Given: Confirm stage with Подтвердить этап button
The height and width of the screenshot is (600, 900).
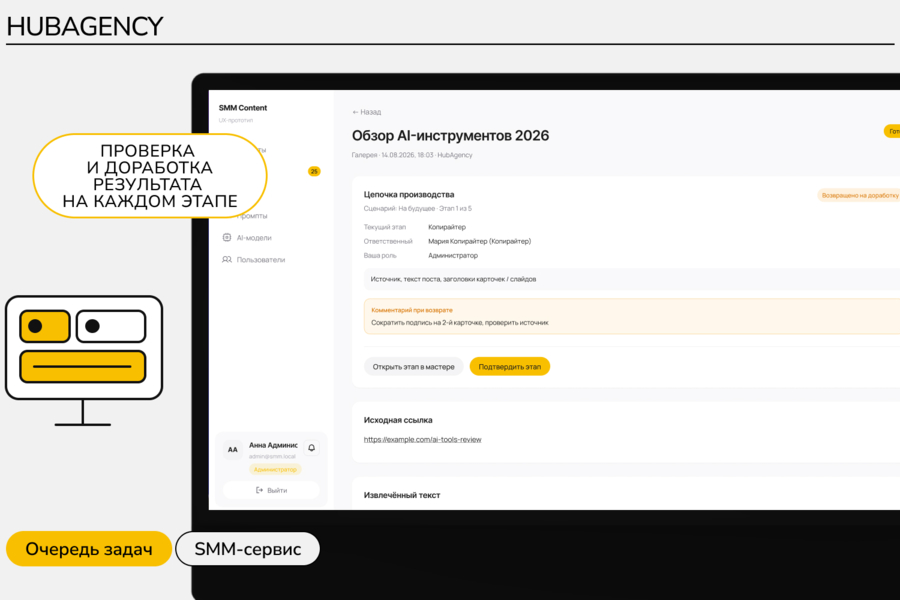Looking at the screenshot, I should click(510, 366).
